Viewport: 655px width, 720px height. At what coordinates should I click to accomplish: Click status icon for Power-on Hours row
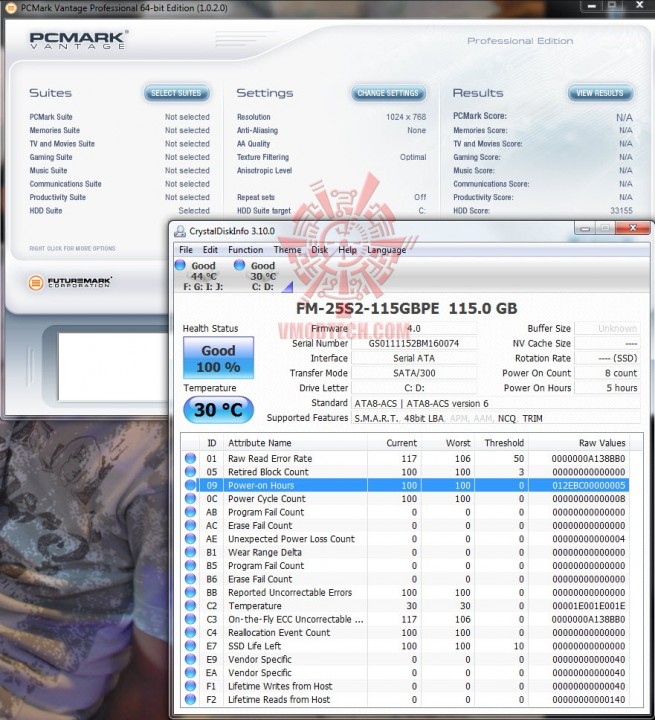[x=190, y=485]
